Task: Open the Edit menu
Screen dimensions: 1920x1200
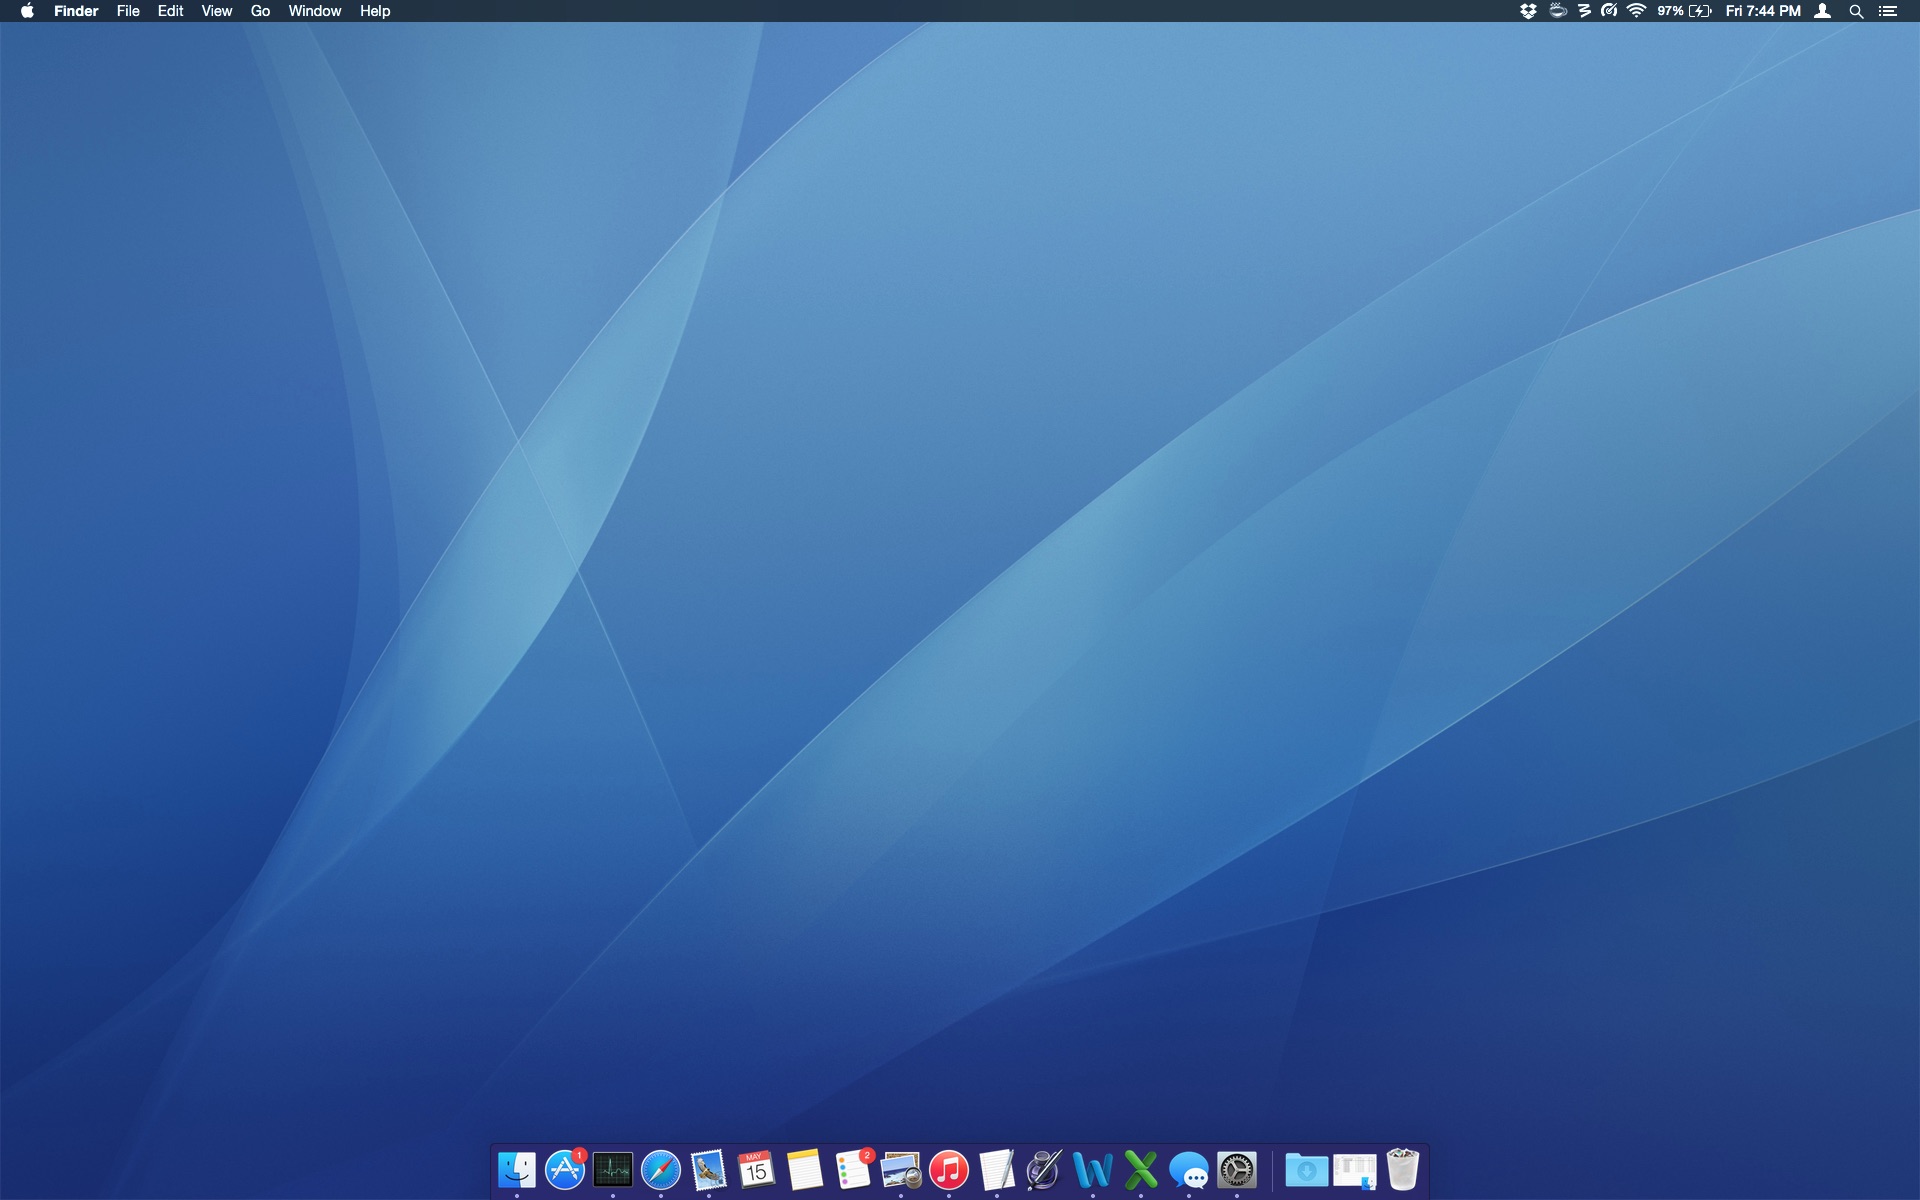Action: [x=170, y=11]
